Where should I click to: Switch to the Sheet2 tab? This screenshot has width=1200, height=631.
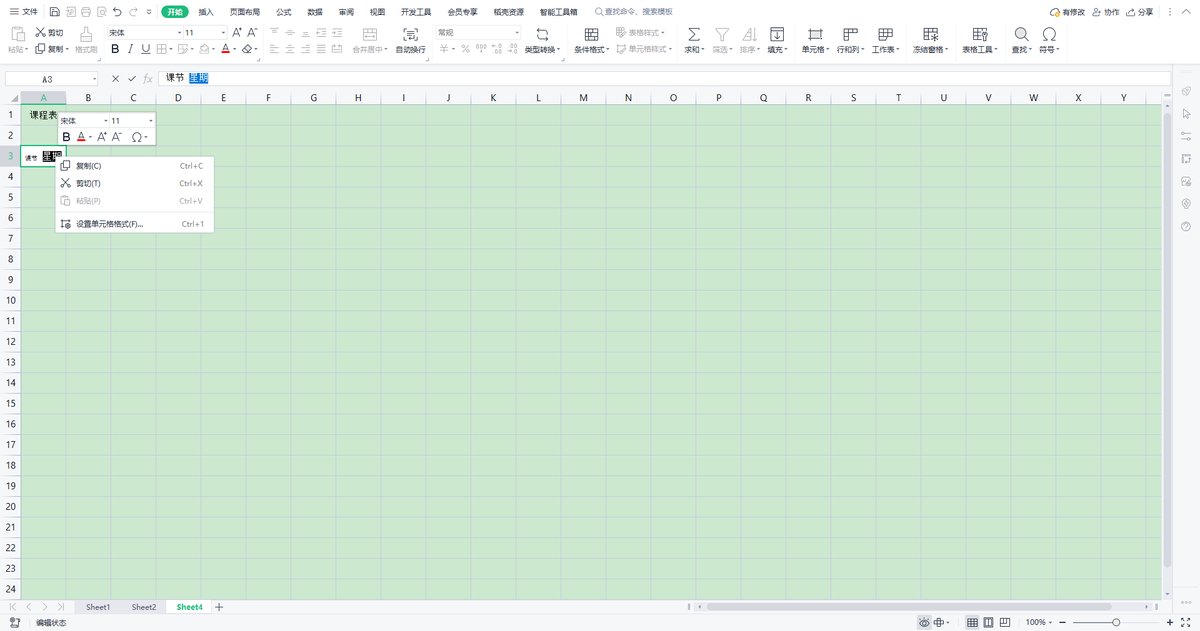point(143,607)
